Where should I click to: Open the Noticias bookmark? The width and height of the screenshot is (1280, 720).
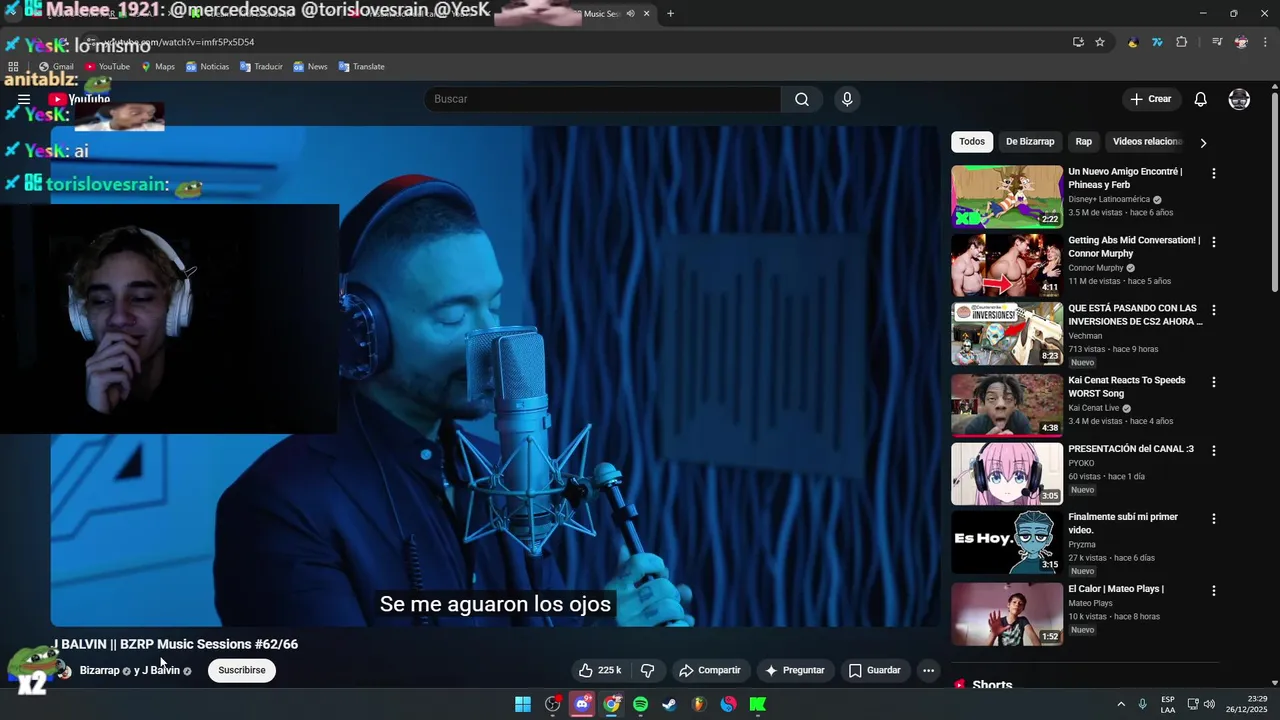[207, 66]
